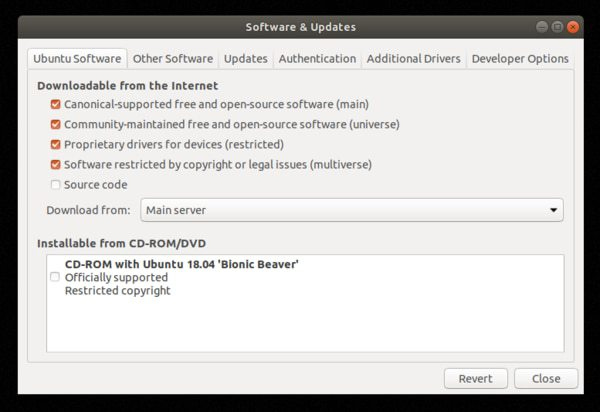Toggle Canonical-supported software (main) checkbox
The width and height of the screenshot is (600, 412).
56,104
